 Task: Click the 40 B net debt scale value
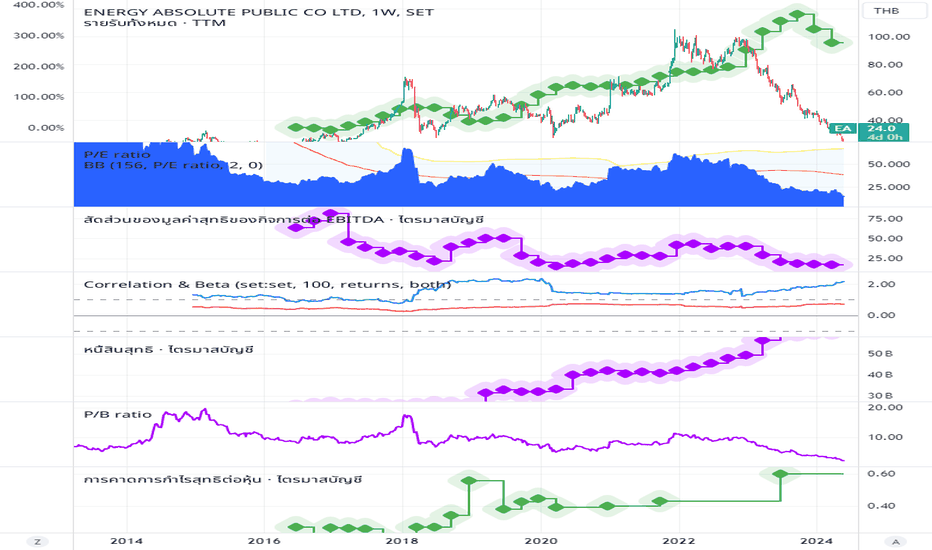[880, 375]
